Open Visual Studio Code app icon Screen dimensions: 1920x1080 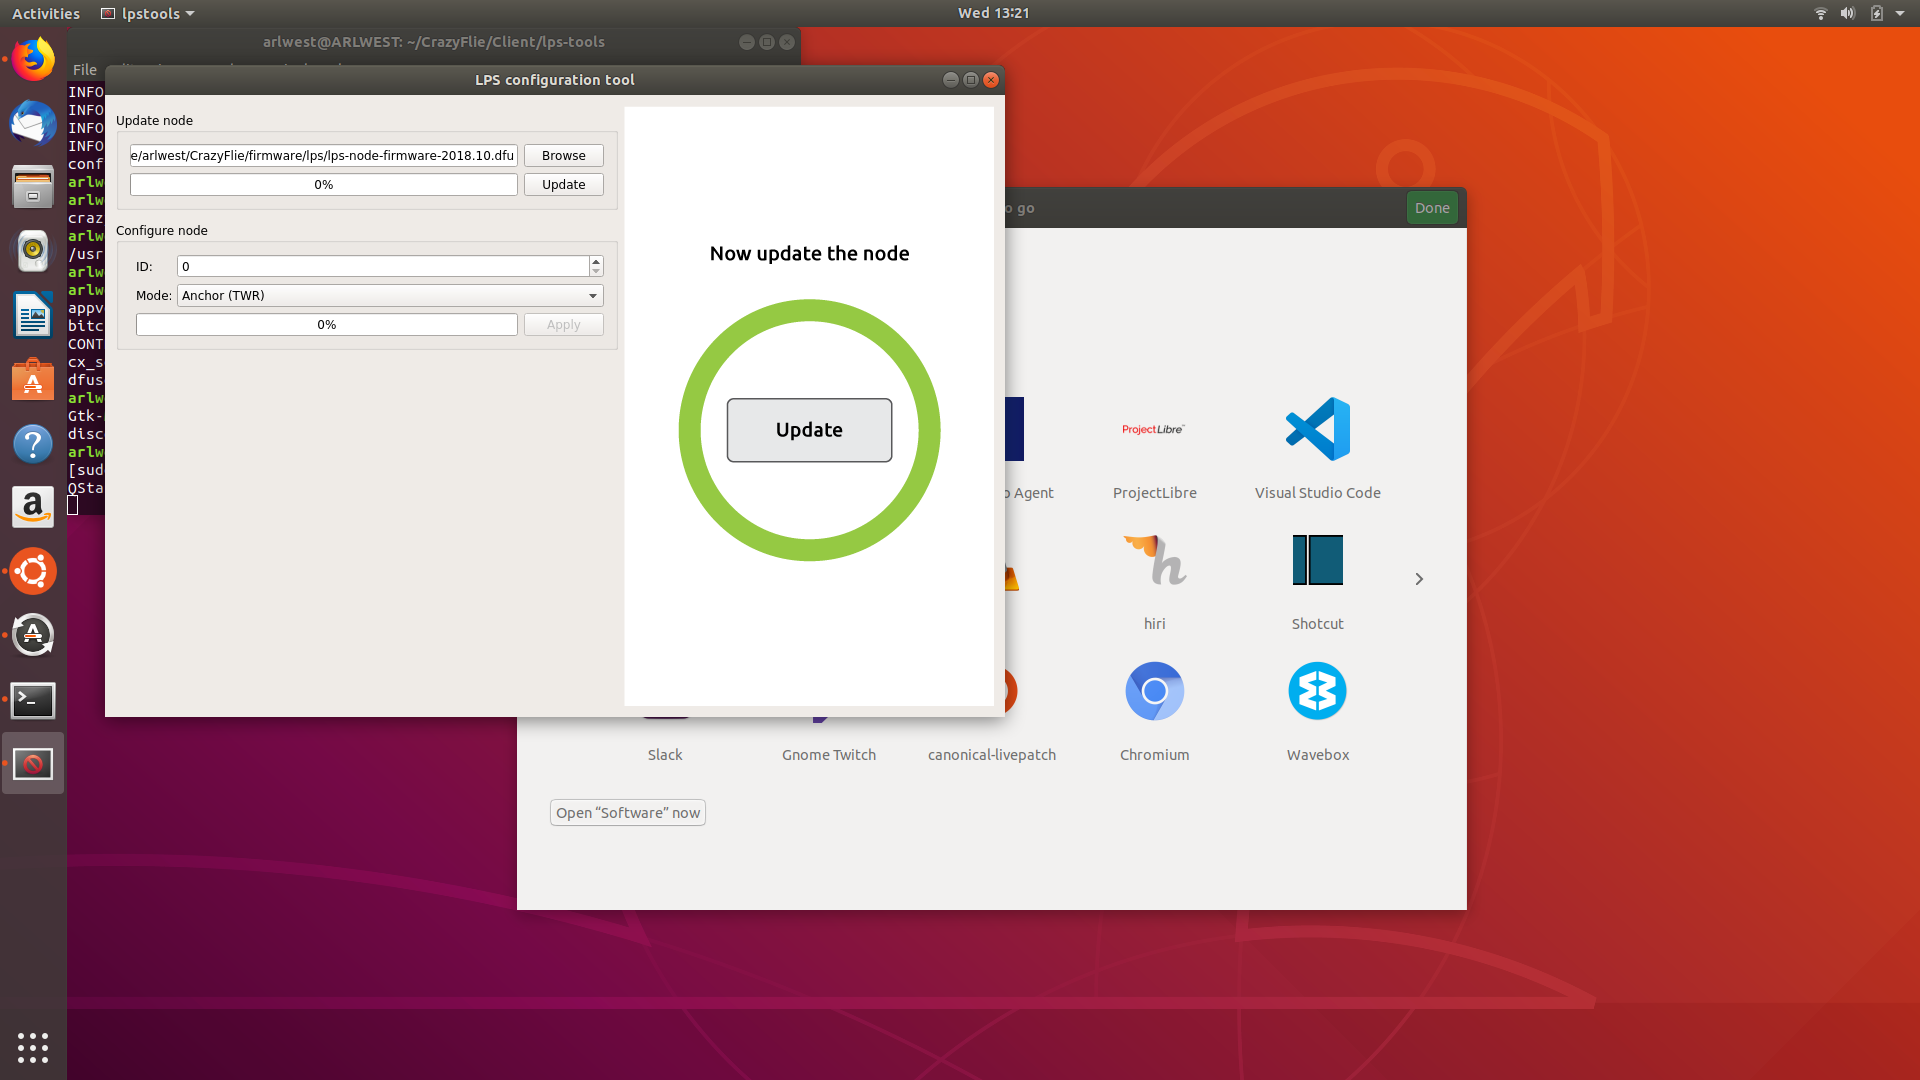tap(1317, 430)
